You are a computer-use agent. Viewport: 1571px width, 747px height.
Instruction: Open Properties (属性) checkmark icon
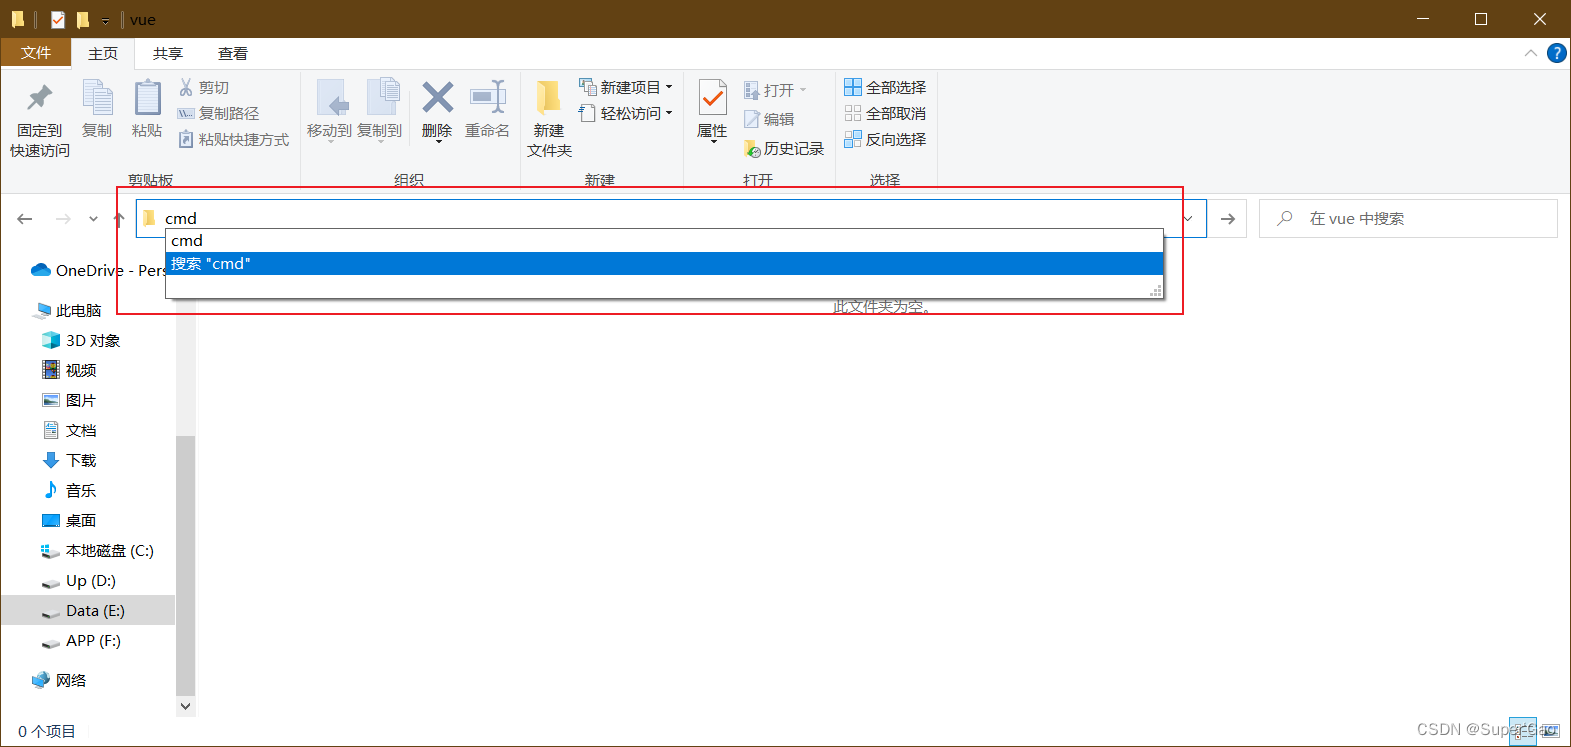pyautogui.click(x=713, y=98)
